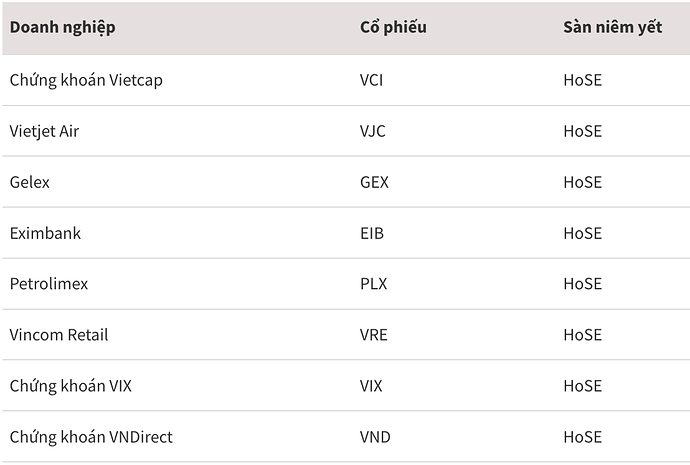The height and width of the screenshot is (465, 690).
Task: Select the Chứng khoán VIX company cell
Action: point(71,386)
